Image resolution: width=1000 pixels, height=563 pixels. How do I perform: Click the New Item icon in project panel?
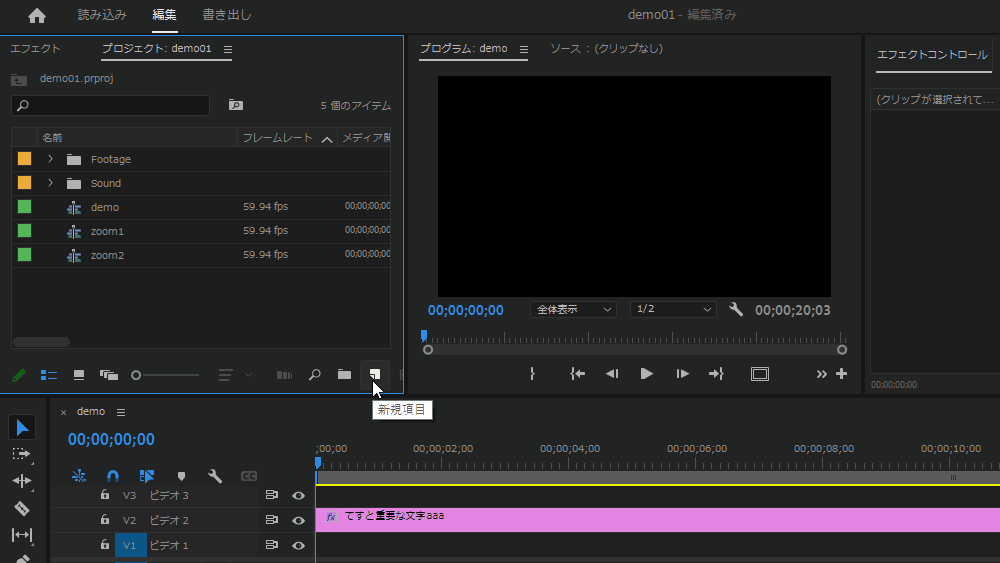coord(375,374)
